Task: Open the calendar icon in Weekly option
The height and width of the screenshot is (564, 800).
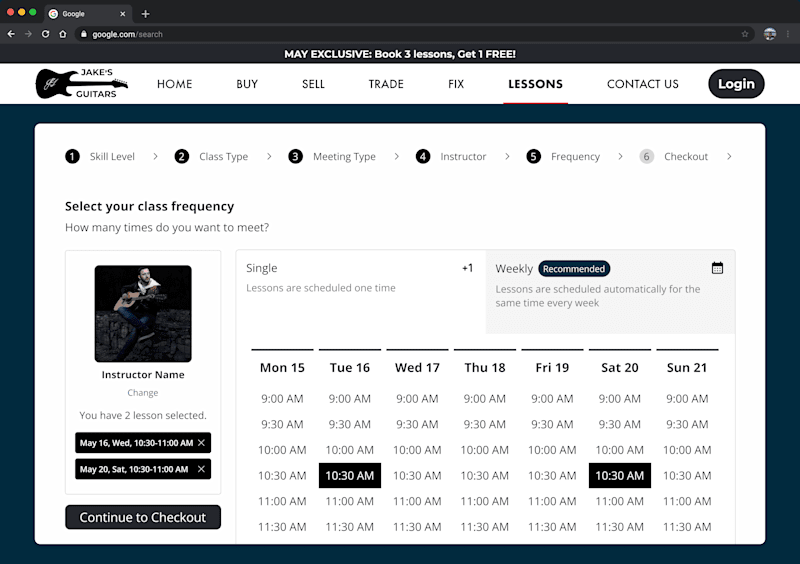Action: pos(717,268)
